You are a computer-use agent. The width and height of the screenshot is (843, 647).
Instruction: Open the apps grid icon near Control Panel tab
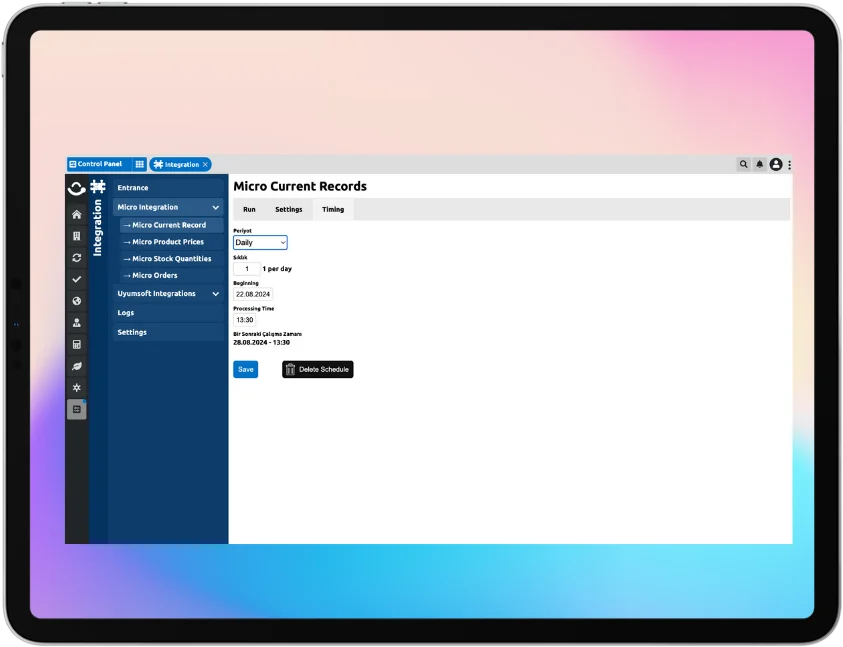140,164
